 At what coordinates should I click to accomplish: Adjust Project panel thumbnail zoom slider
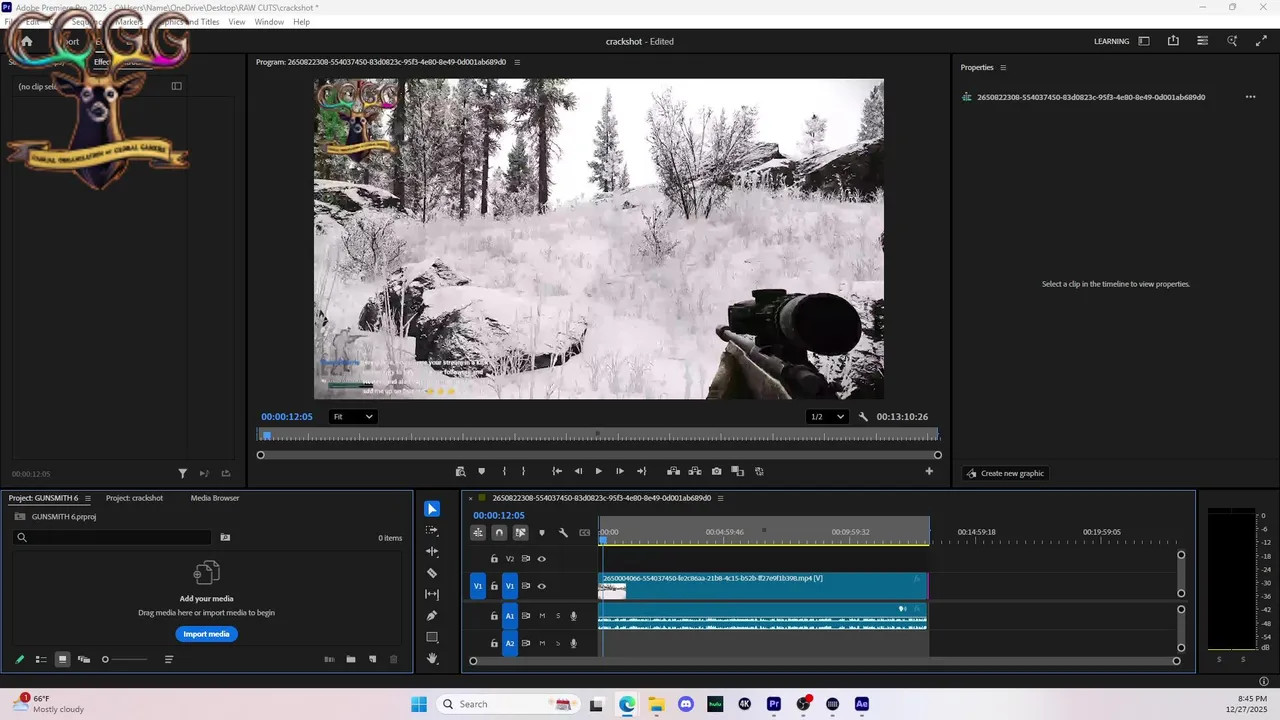tap(124, 659)
